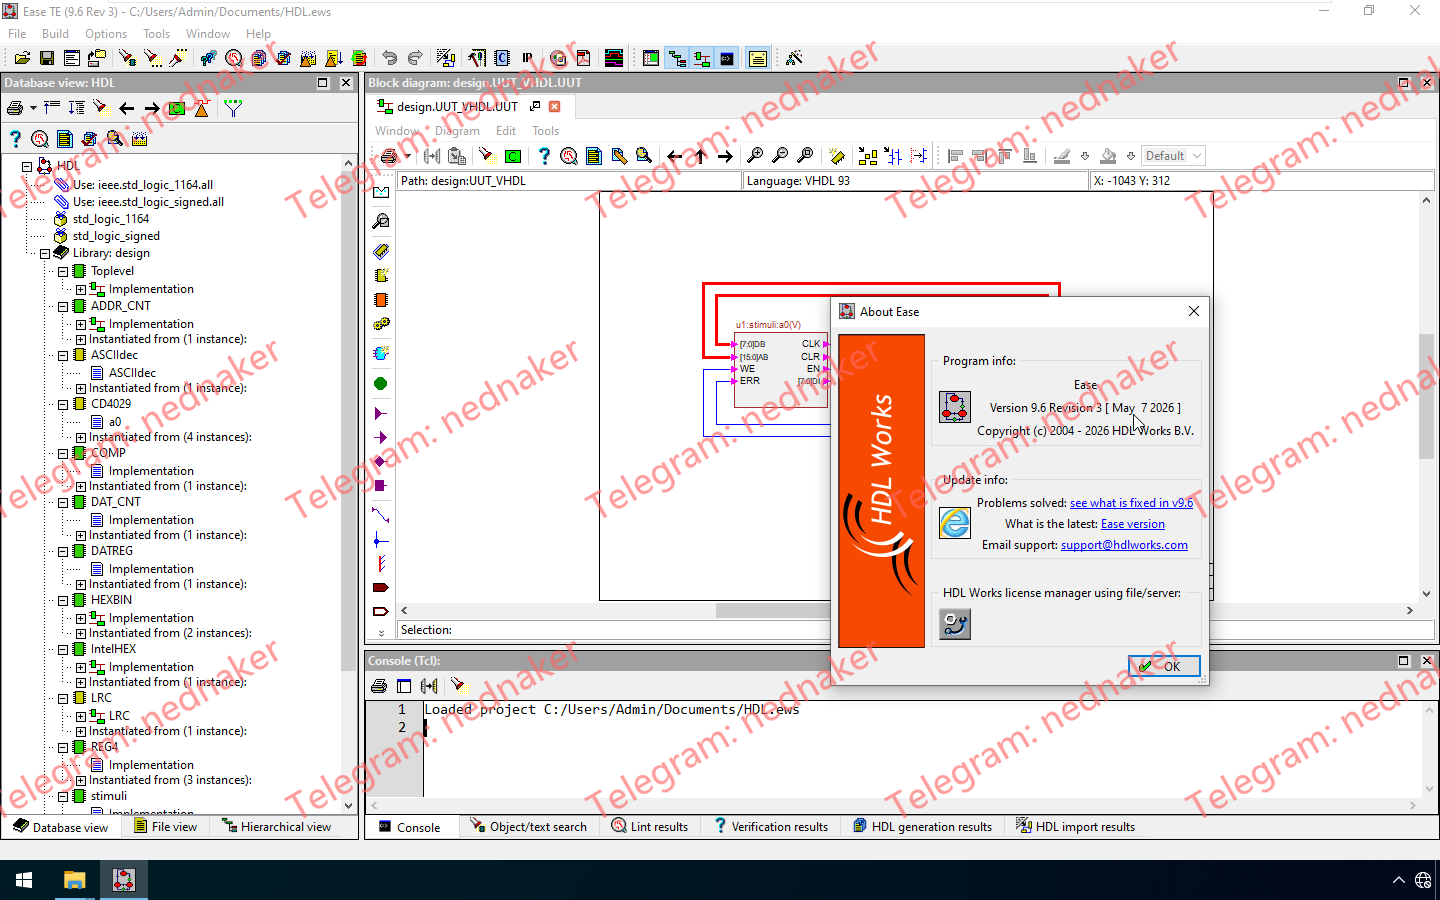Undo last action in main toolbar
The width and height of the screenshot is (1440, 900).
(390, 58)
